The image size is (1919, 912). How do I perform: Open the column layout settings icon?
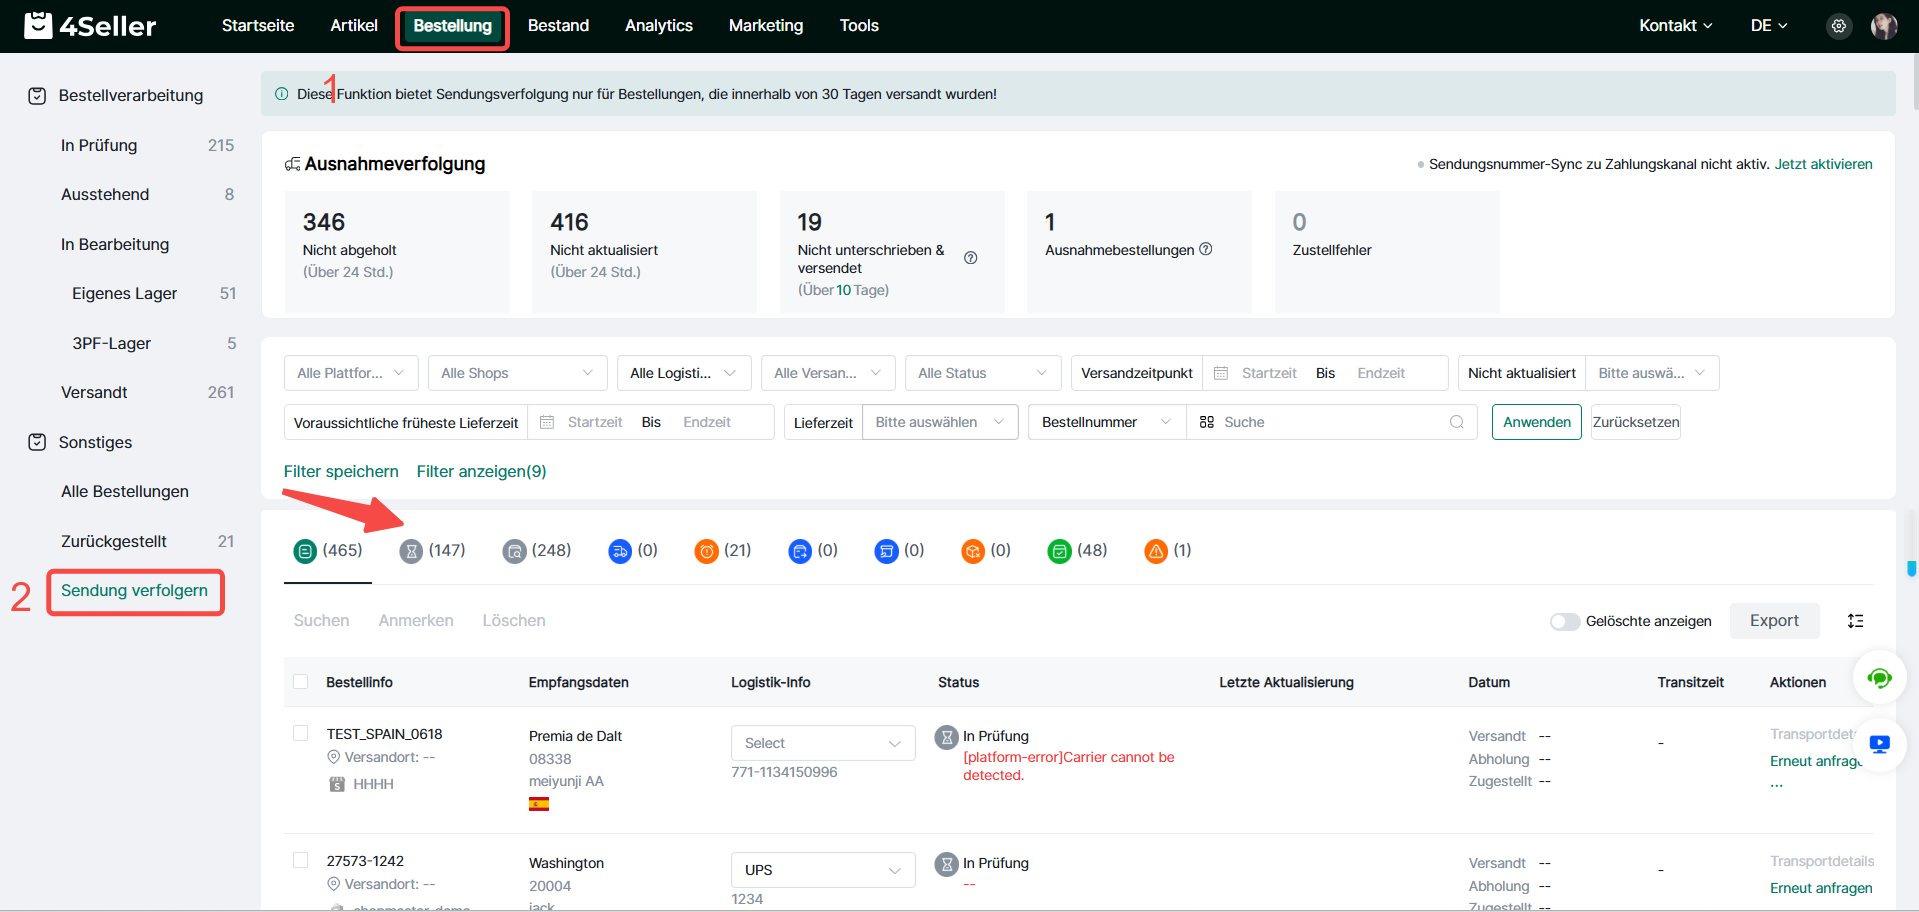click(x=1856, y=621)
